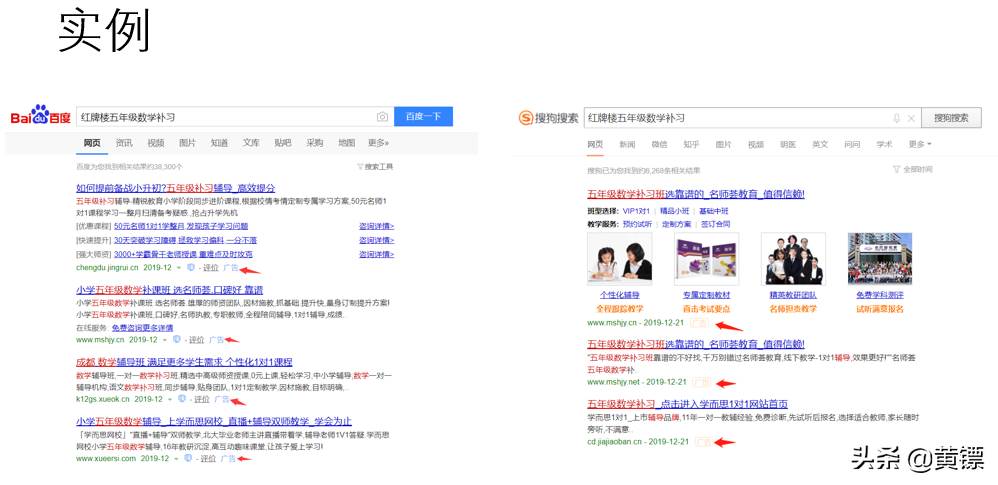This screenshot has width=998, height=485.
Task: Click 咨询详情> beside 优惠课程 row
Action: tap(376, 226)
